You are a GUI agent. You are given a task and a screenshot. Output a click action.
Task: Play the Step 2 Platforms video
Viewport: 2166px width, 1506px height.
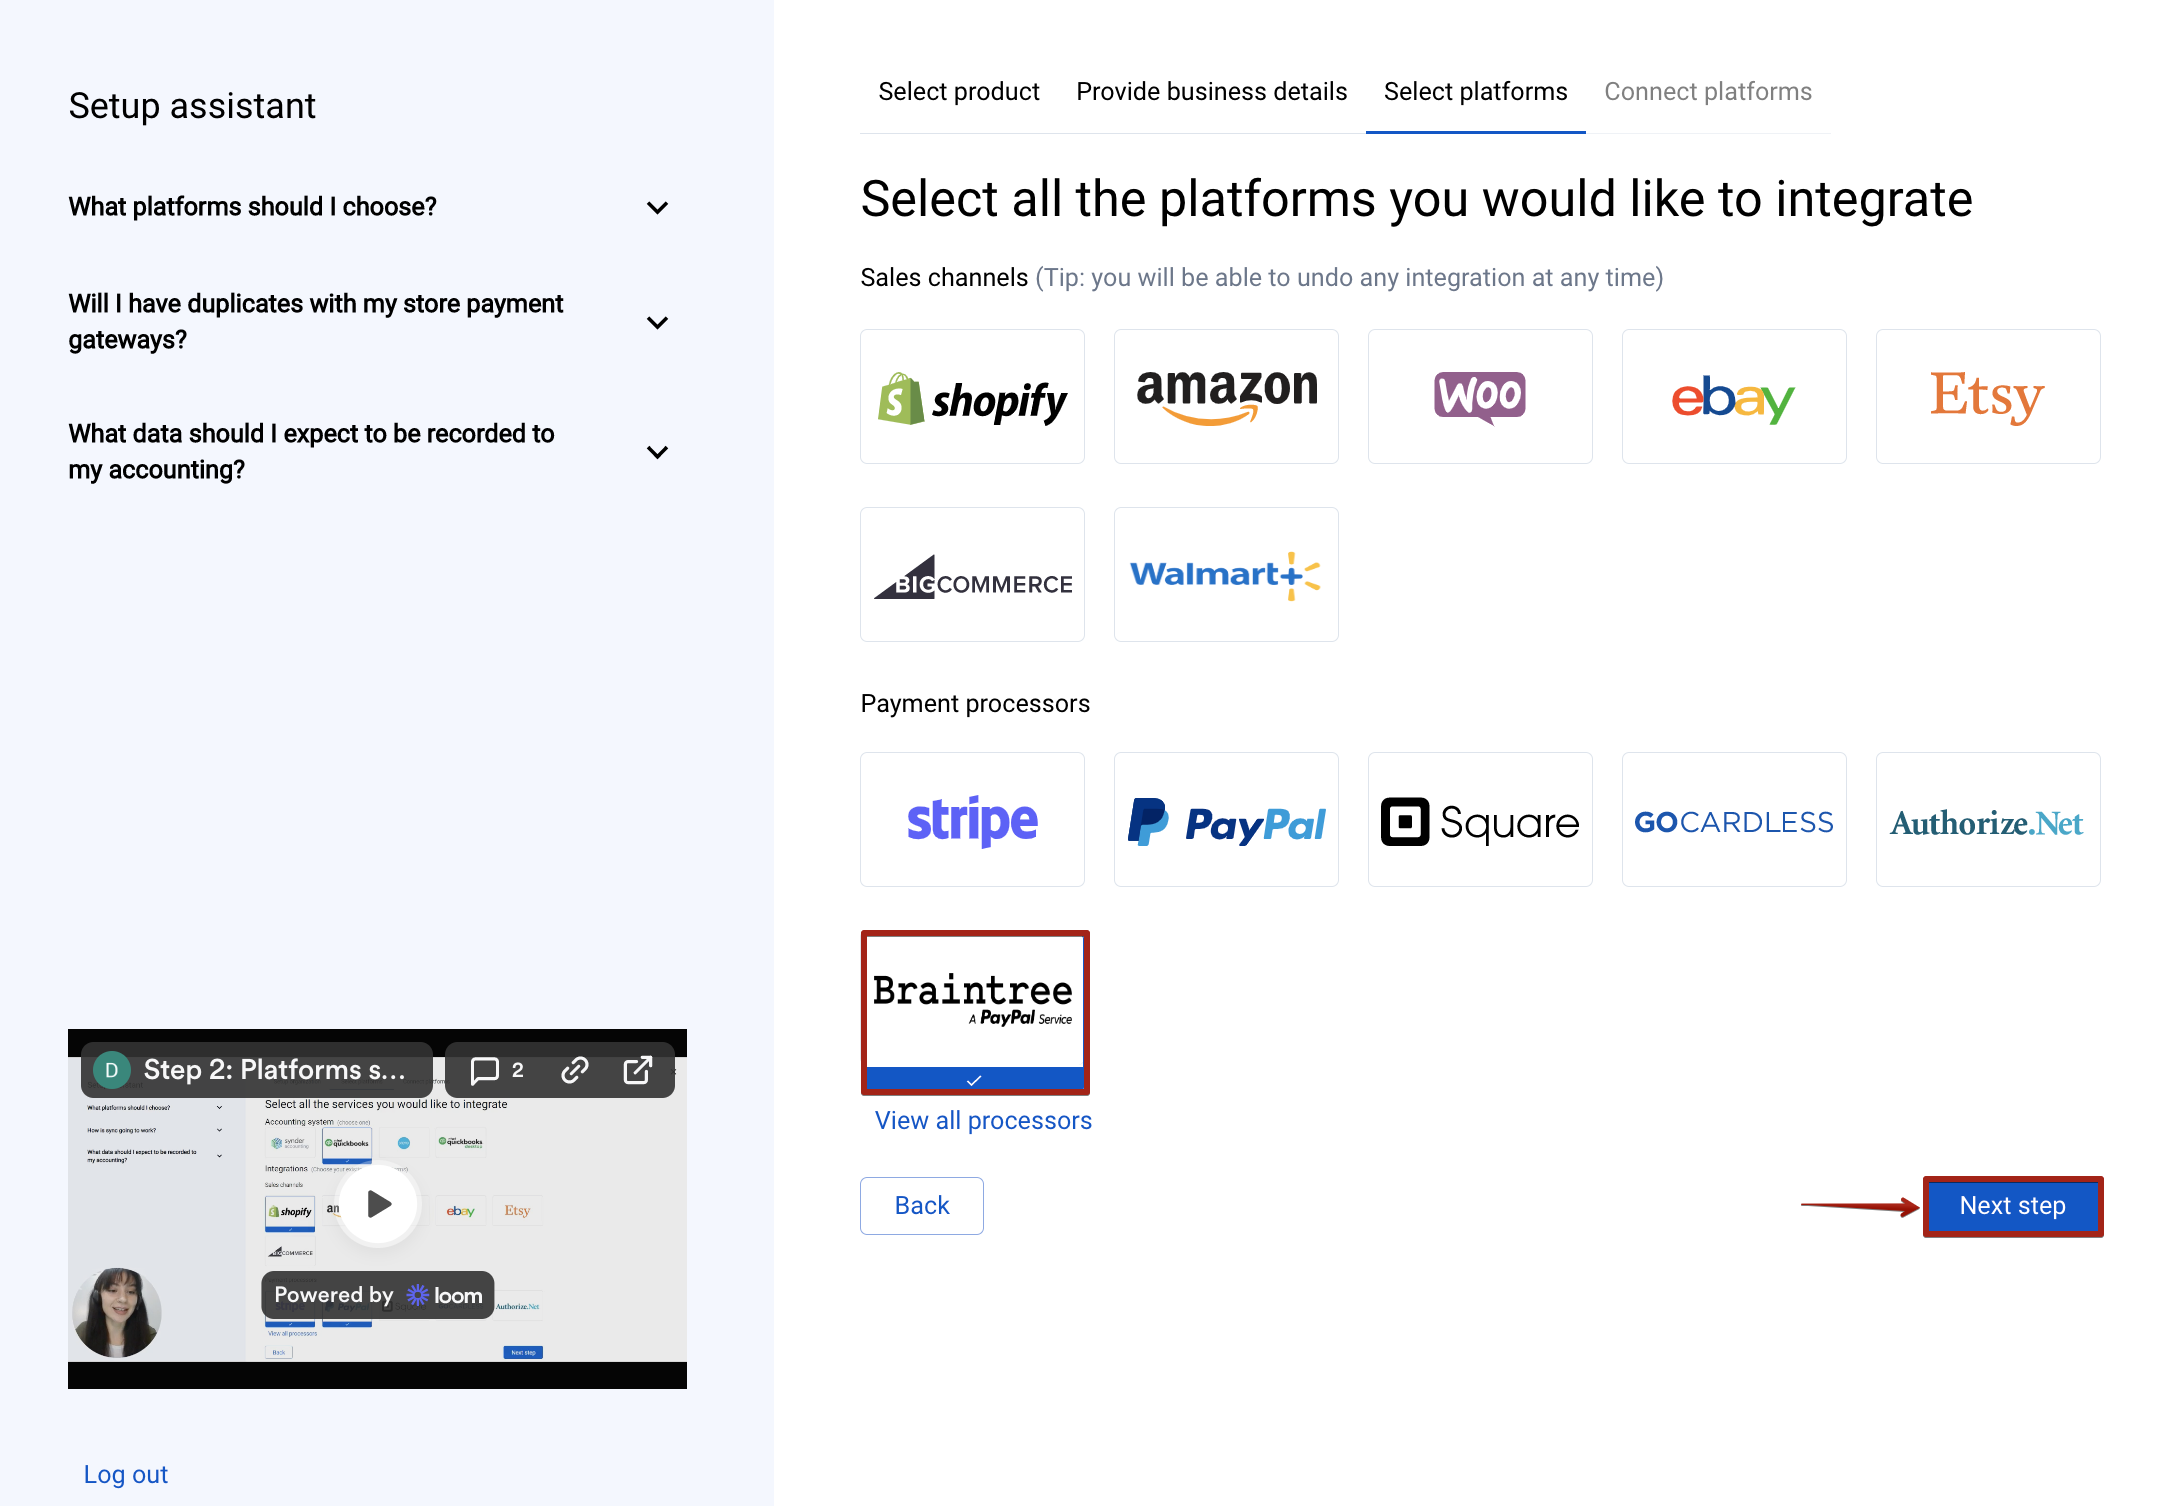coord(378,1205)
